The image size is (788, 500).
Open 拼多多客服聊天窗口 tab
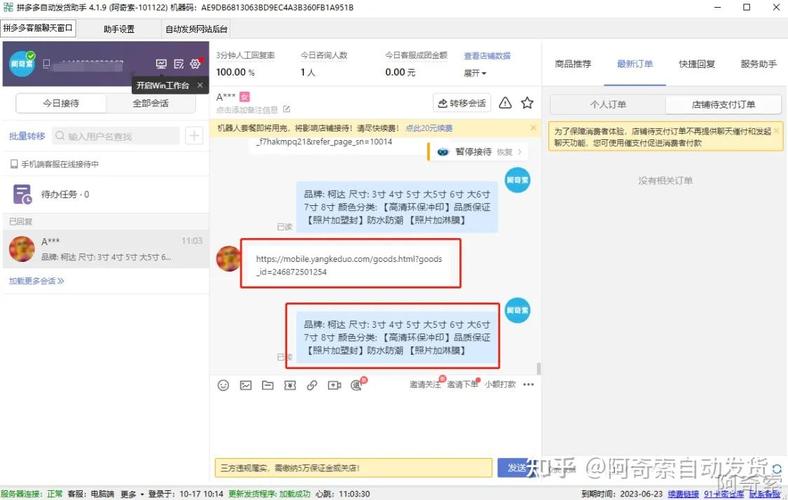coord(38,28)
